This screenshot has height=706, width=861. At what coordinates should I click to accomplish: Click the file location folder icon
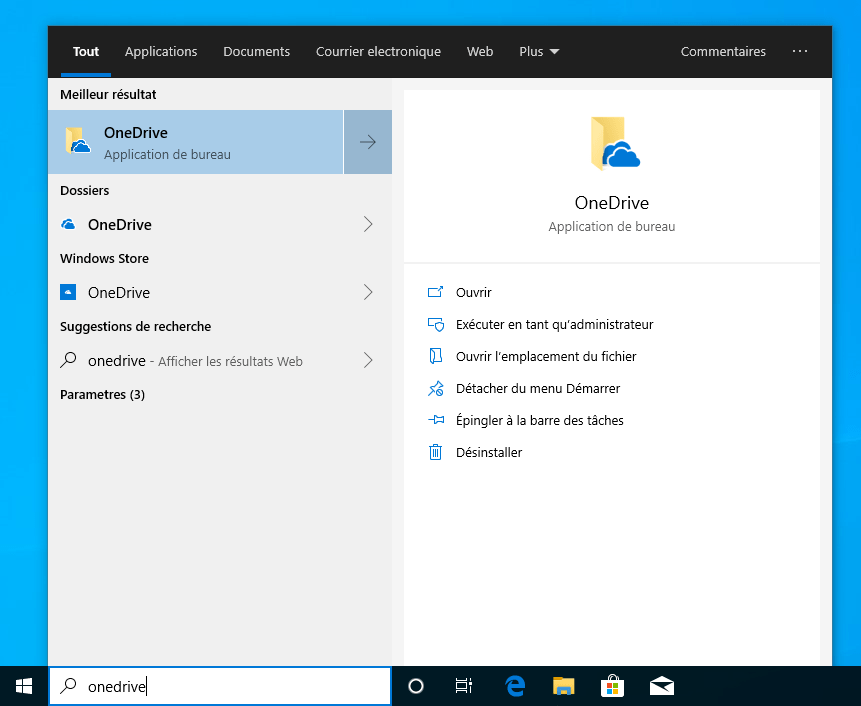pos(435,356)
